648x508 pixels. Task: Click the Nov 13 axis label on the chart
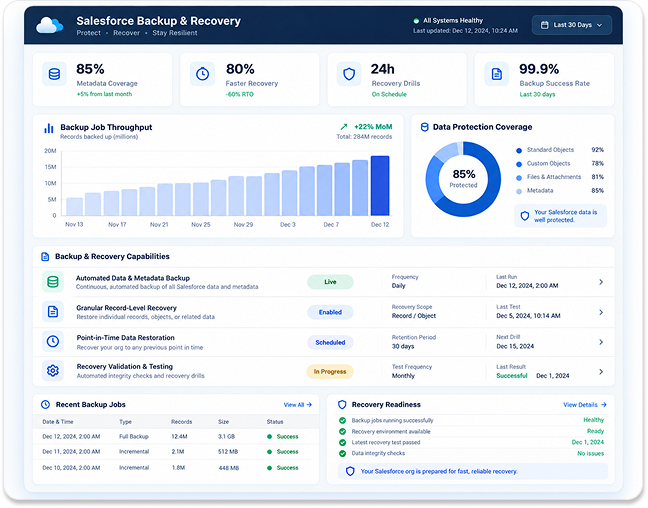[x=74, y=224]
